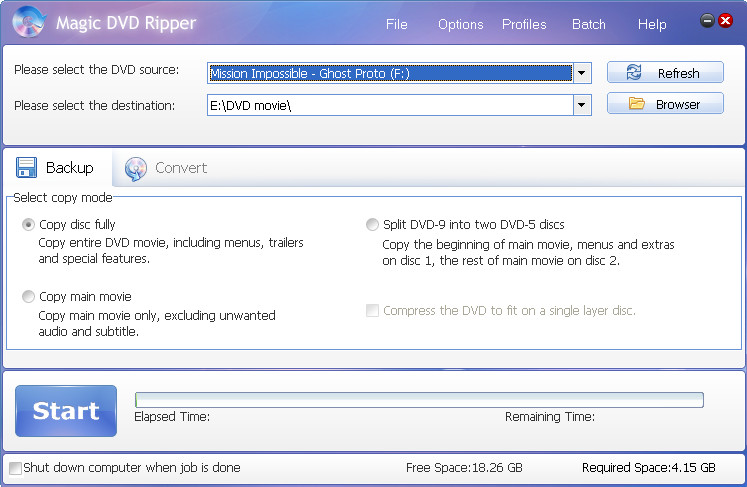
Task: Click the Start button
Action: pyautogui.click(x=66, y=411)
